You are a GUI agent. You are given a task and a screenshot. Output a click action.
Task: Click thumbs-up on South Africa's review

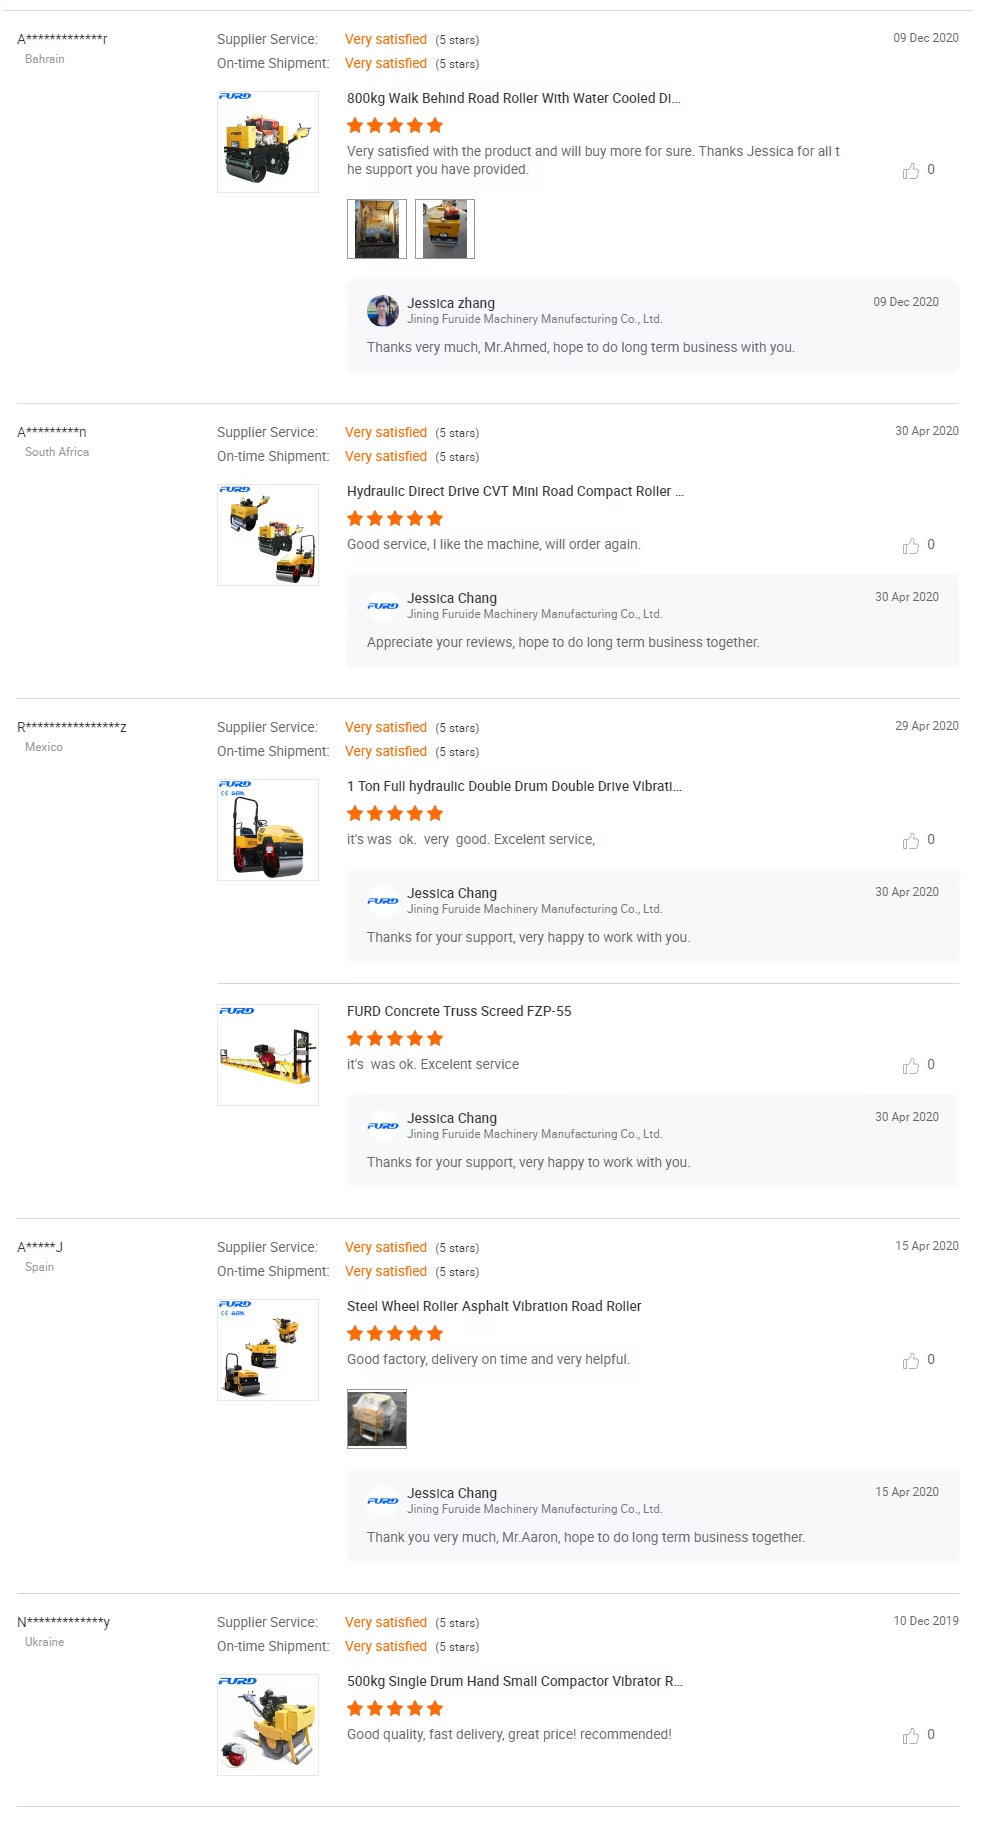[911, 545]
